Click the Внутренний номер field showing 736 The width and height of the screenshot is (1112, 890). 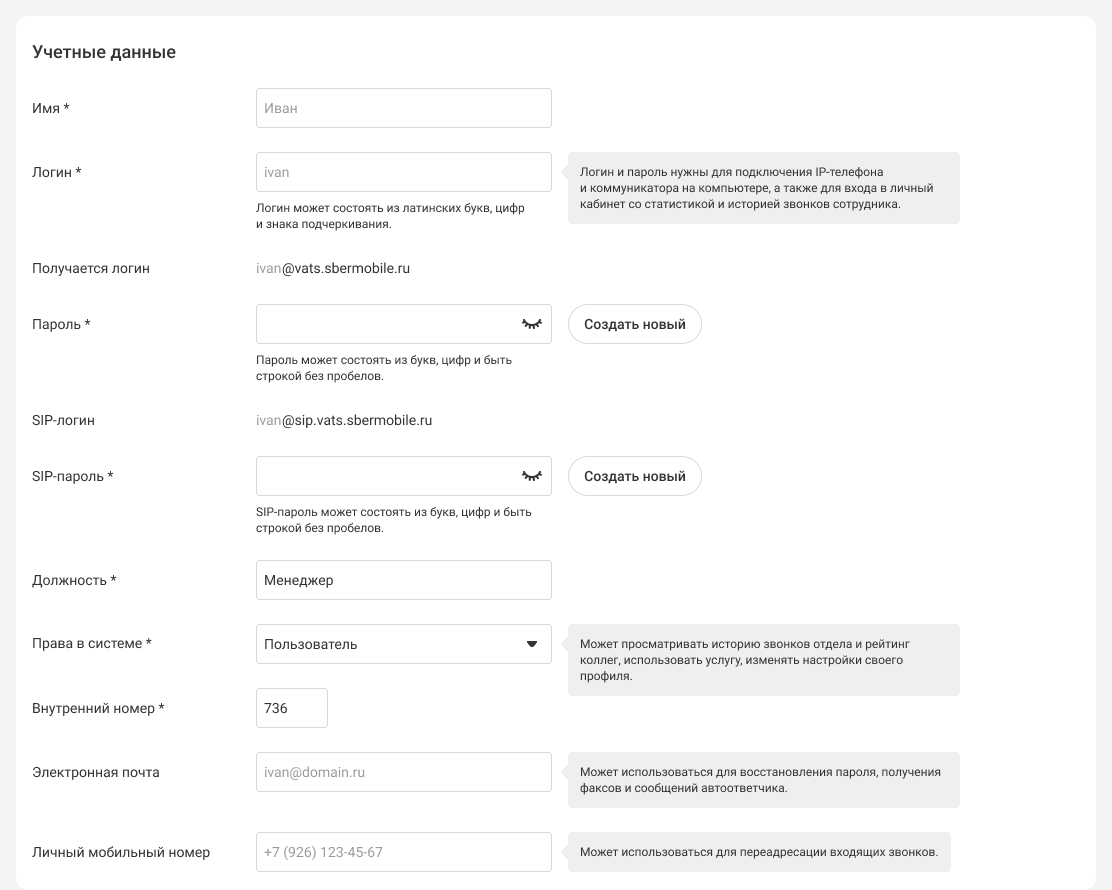pyautogui.click(x=292, y=708)
